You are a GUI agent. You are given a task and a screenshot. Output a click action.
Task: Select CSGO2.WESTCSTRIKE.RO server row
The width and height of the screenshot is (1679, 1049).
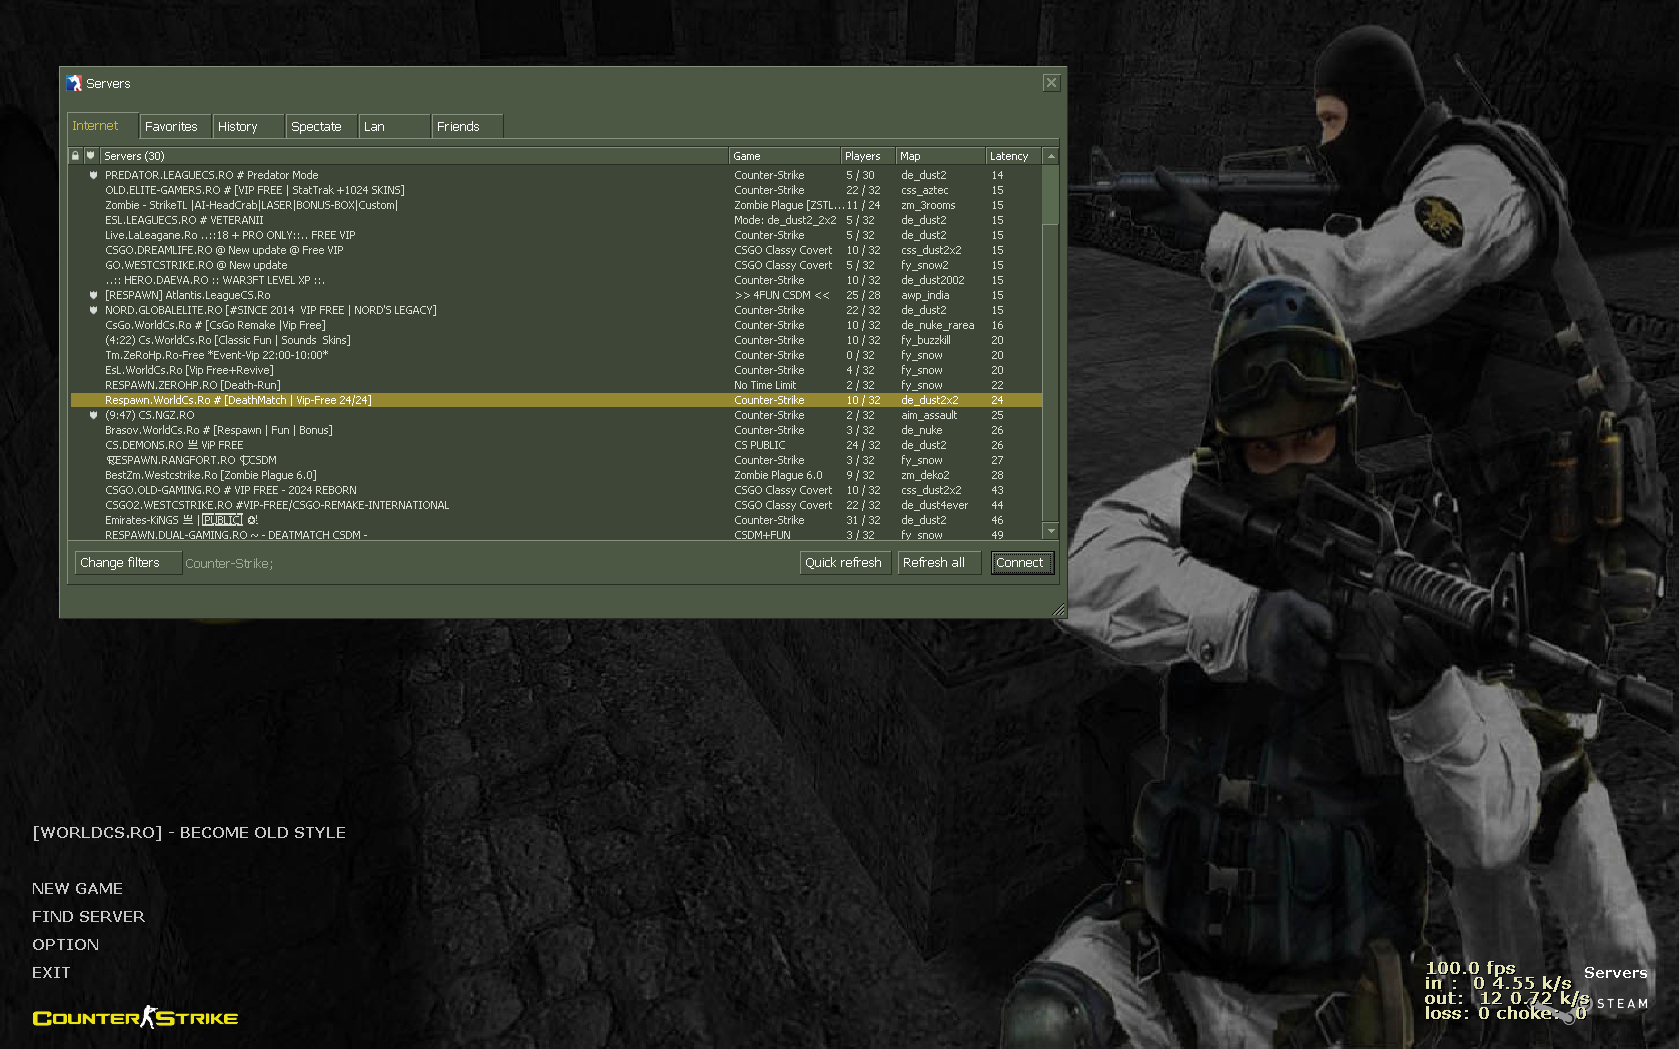click(x=556, y=505)
